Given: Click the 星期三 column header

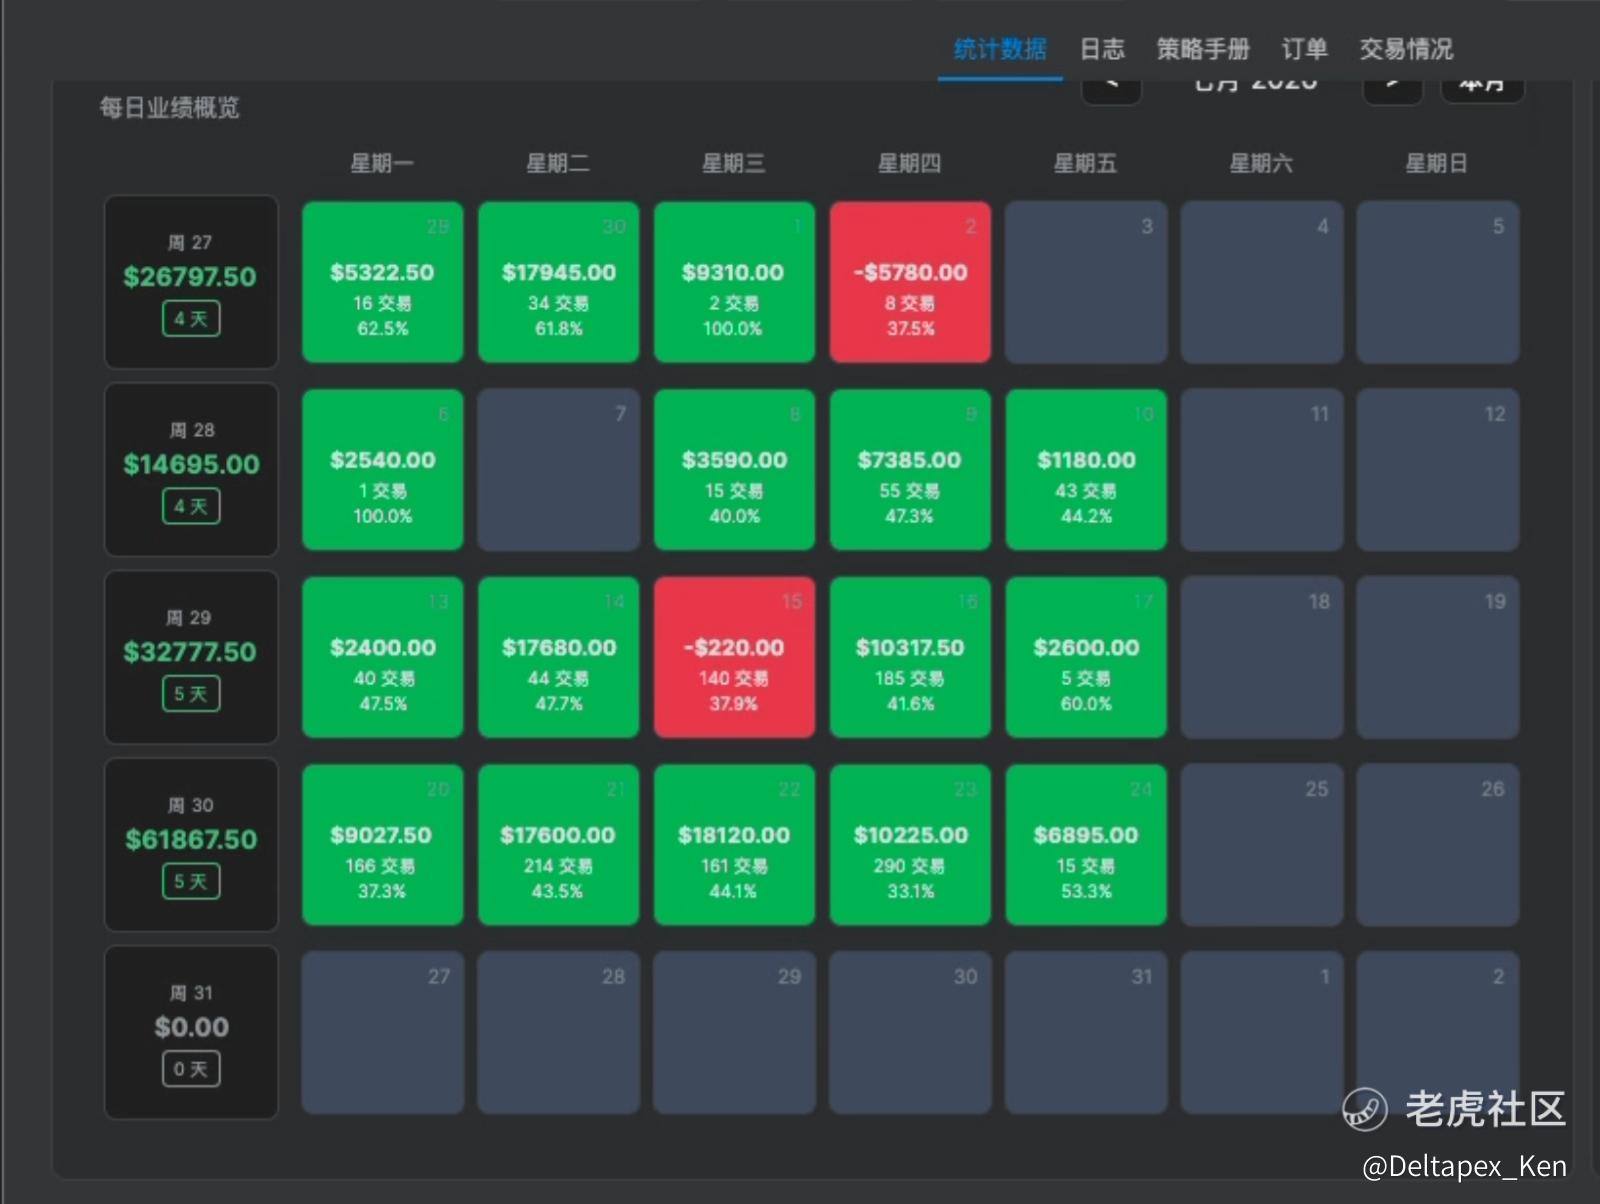Looking at the screenshot, I should point(734,163).
